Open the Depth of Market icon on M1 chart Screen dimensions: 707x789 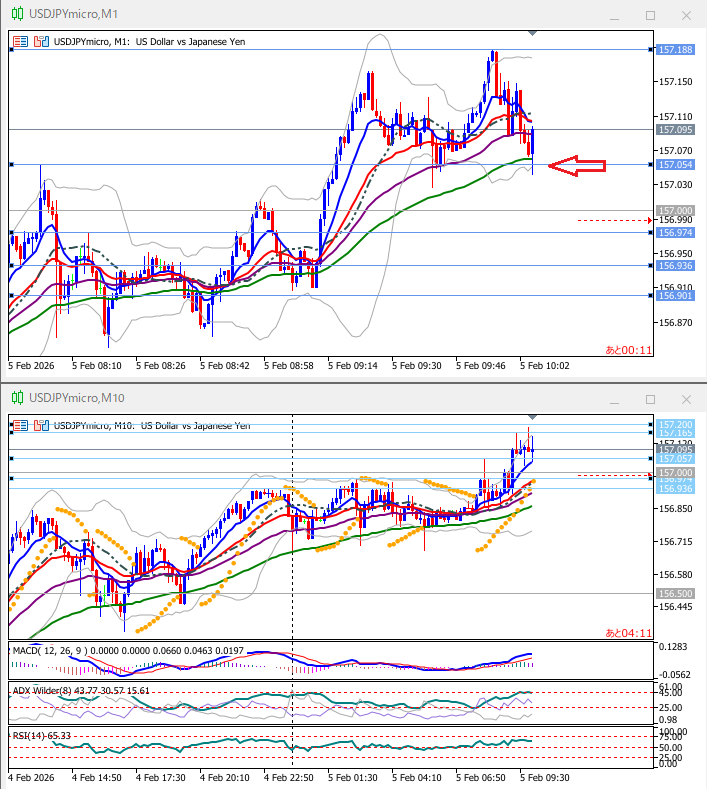(41, 41)
